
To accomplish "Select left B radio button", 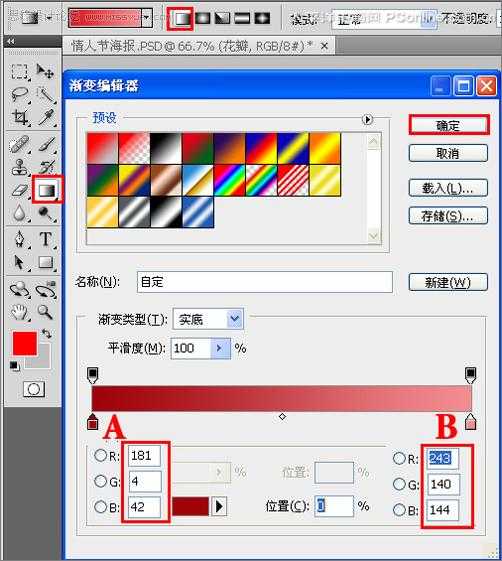I will pyautogui.click(x=100, y=507).
